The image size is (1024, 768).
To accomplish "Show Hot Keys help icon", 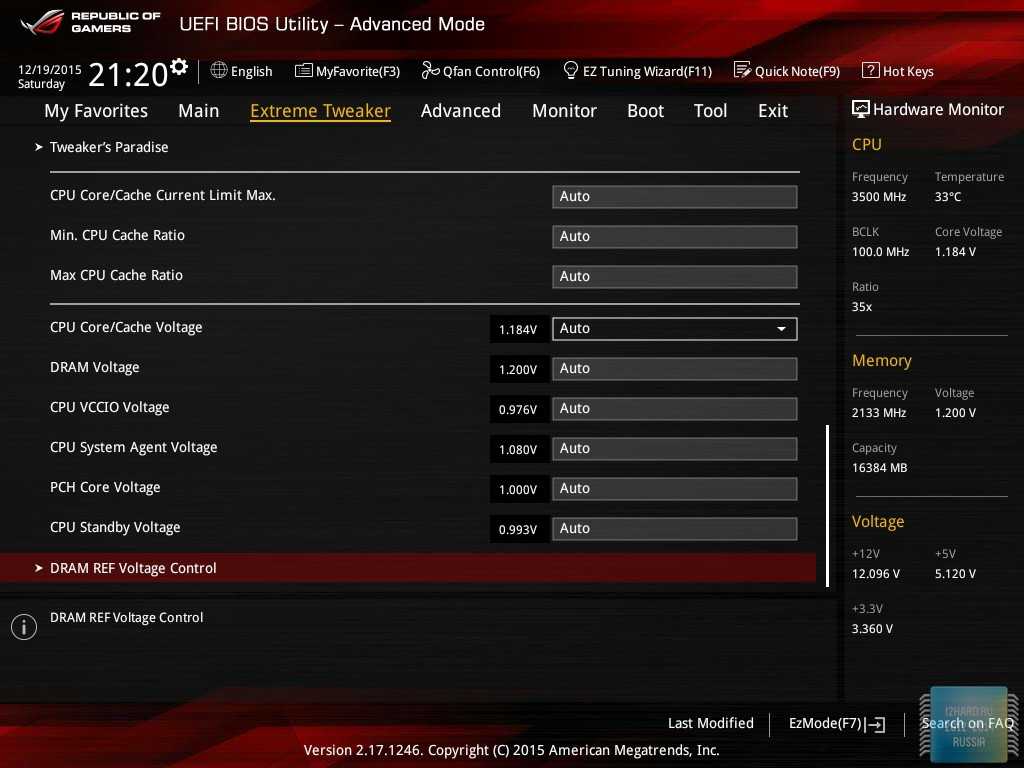I will pyautogui.click(x=870, y=71).
